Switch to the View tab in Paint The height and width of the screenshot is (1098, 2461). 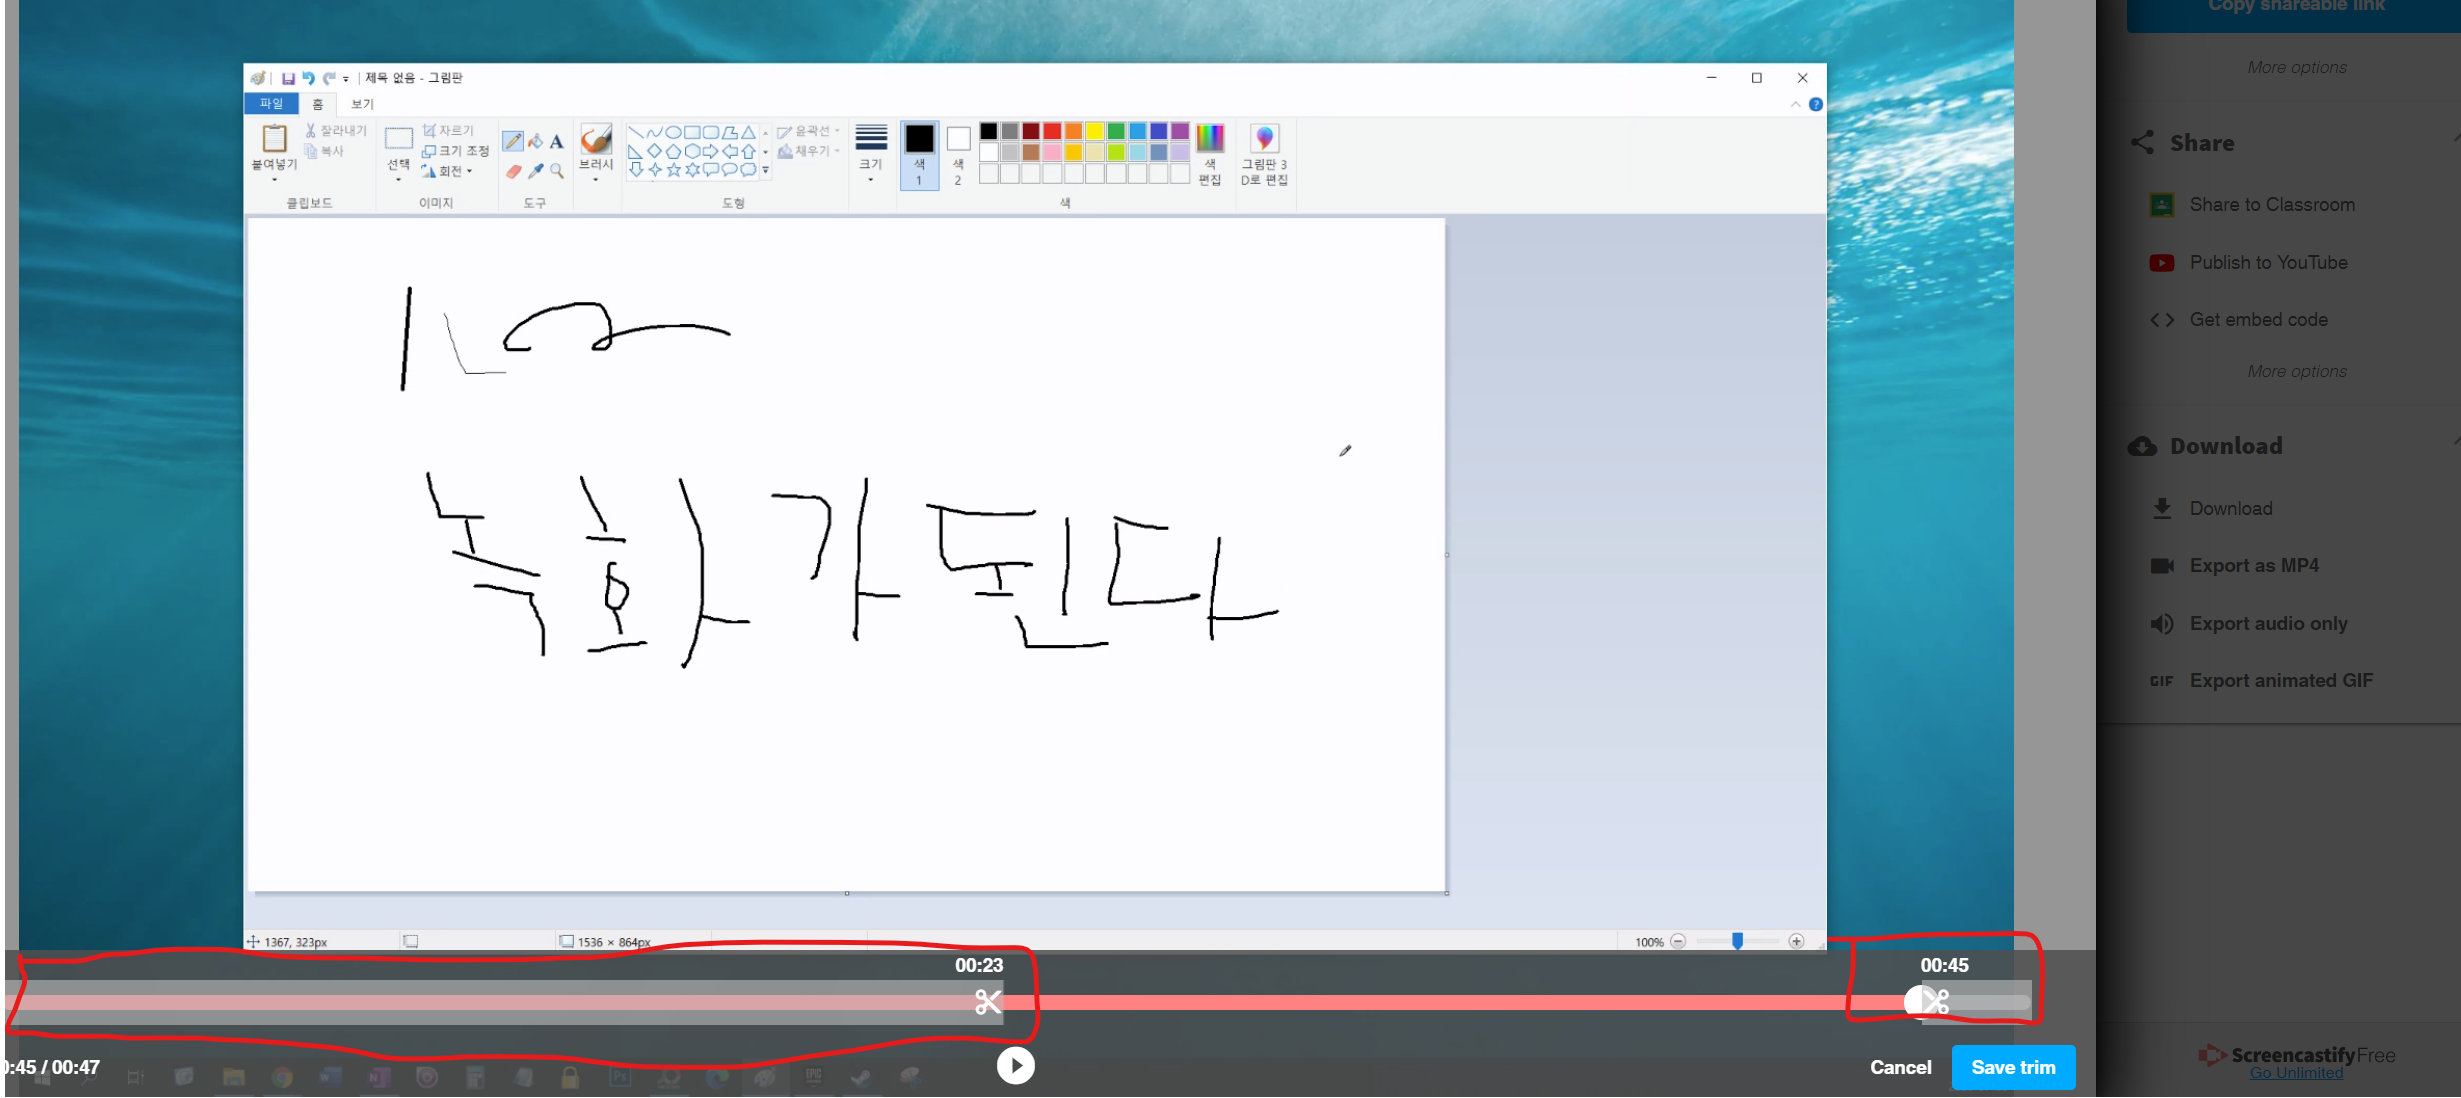click(362, 104)
